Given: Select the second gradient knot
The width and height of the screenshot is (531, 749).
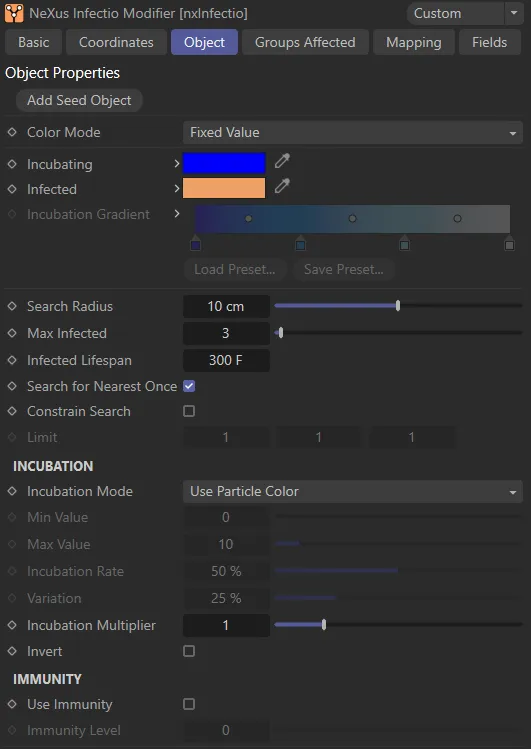Looking at the screenshot, I should (x=300, y=244).
